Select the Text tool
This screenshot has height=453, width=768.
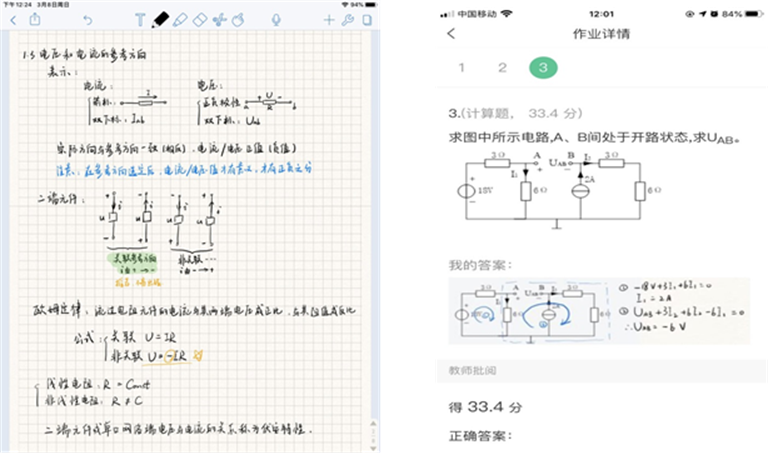[x=140, y=19]
